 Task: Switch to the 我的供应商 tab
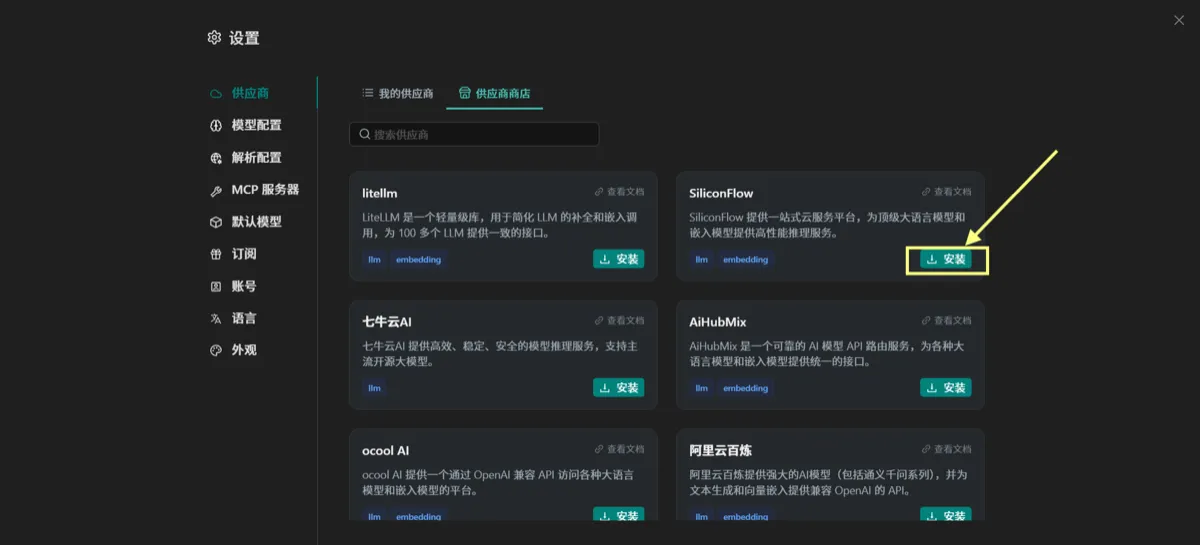tap(397, 93)
